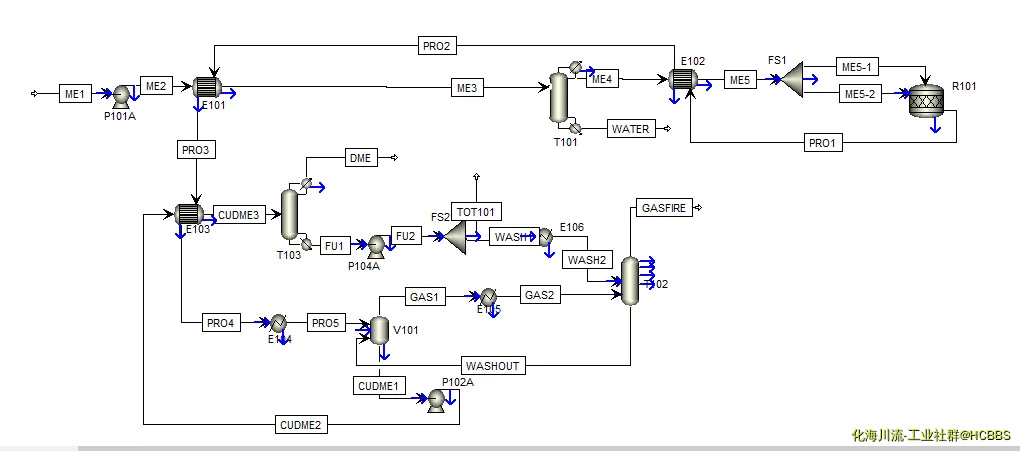Select the ME5-2 stream label
This screenshot has width=1020, height=451.
(861, 94)
